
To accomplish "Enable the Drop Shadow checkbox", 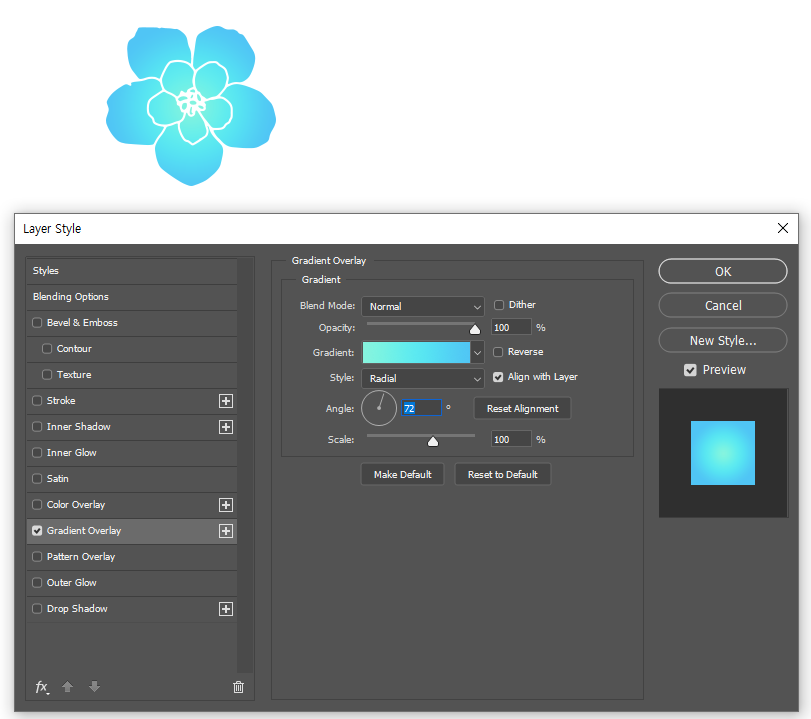I will click(x=37, y=608).
